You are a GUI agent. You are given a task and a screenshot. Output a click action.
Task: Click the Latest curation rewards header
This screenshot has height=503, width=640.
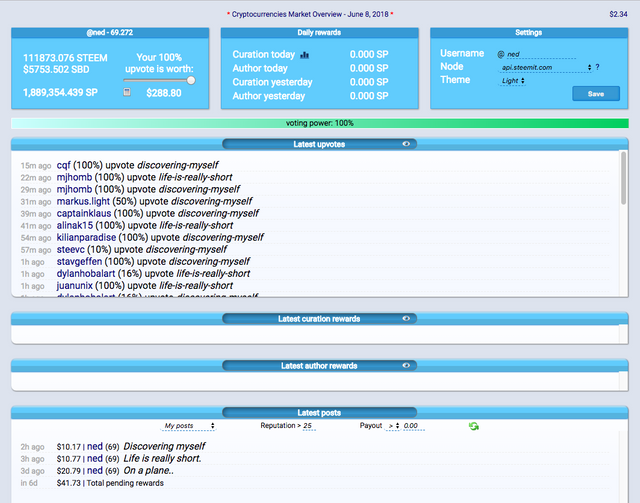pos(319,319)
